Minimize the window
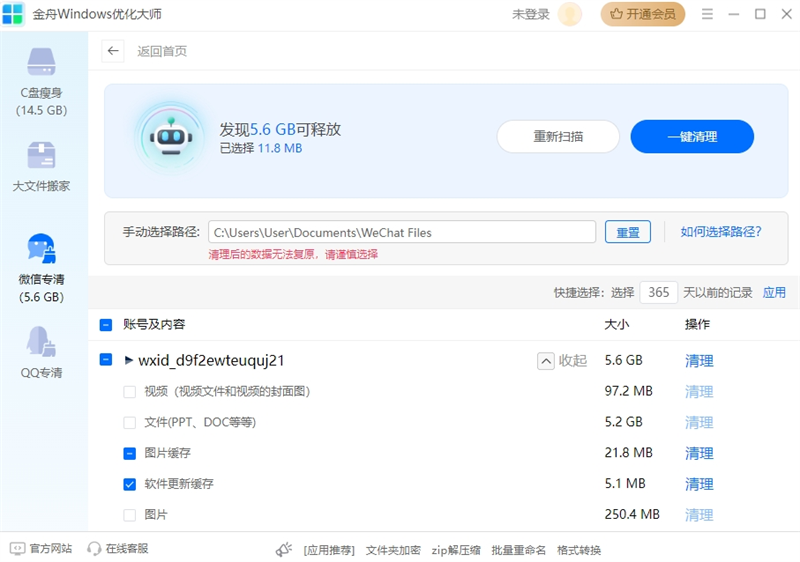The image size is (800, 562). point(734,14)
